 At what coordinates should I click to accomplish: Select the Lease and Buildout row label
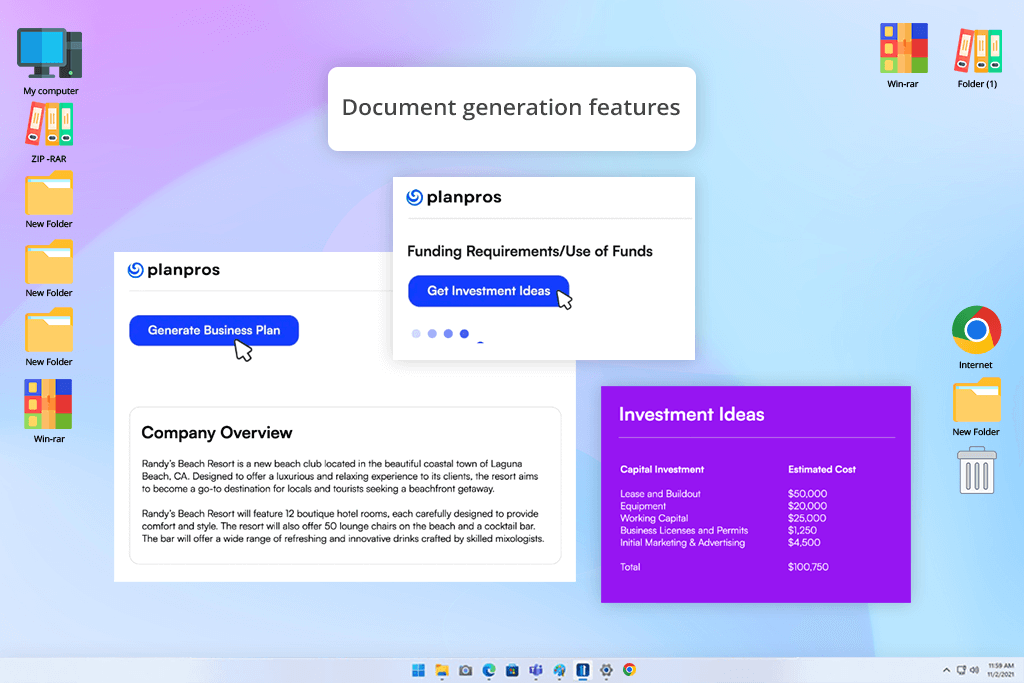pos(660,494)
